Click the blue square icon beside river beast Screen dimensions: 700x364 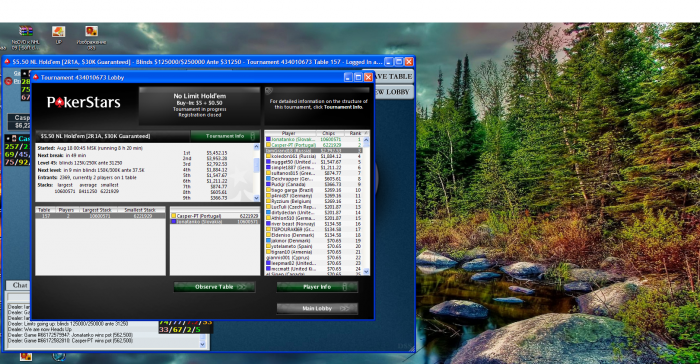(268, 224)
